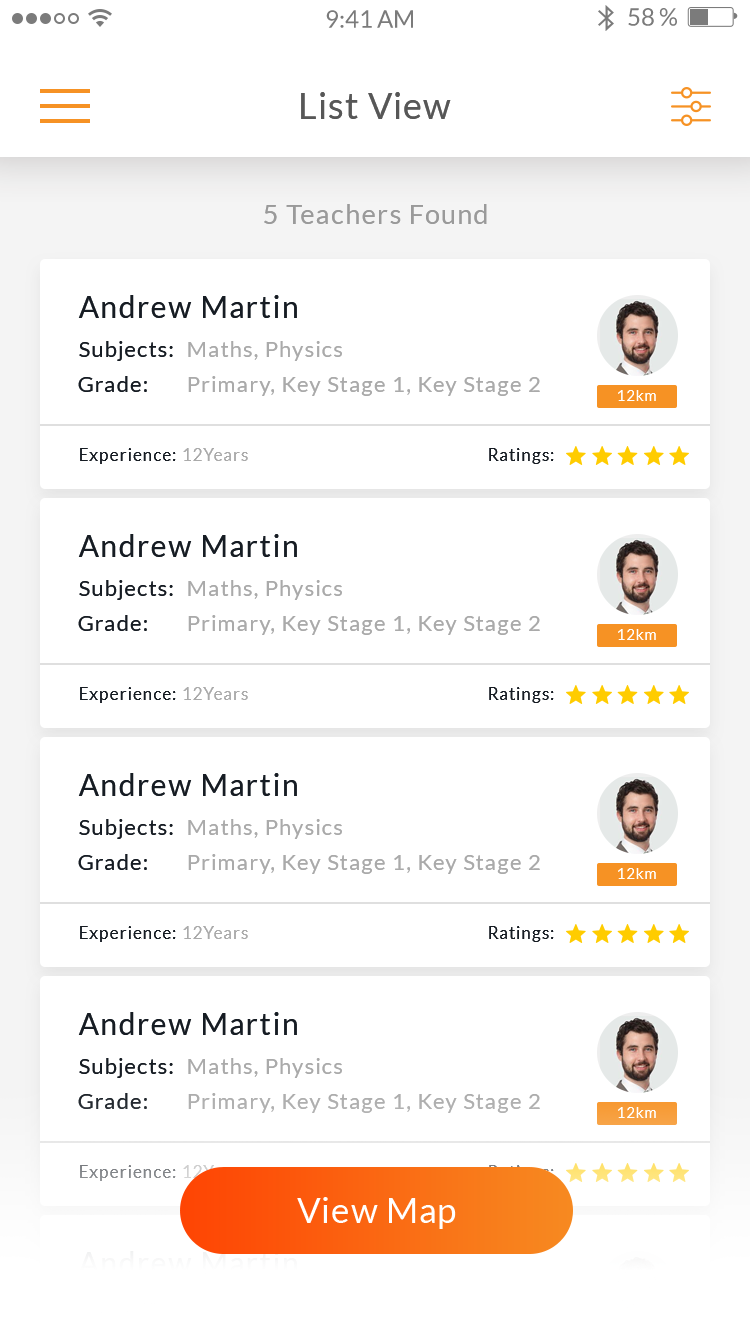Screen dimensions: 750x1334
Task: Tap the Bluetooth status icon
Action: click(x=605, y=18)
